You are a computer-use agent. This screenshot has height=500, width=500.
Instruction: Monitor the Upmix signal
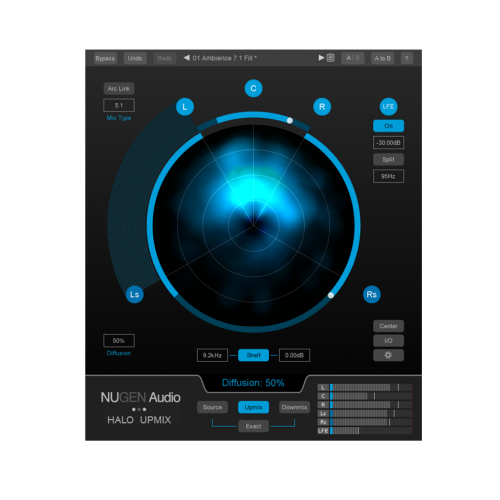pyautogui.click(x=253, y=407)
